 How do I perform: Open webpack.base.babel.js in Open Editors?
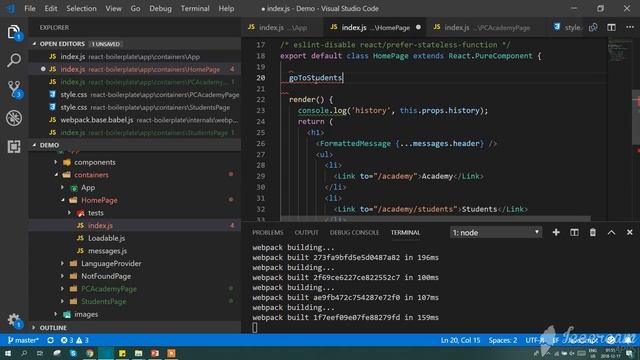pyautogui.click(x=135, y=120)
